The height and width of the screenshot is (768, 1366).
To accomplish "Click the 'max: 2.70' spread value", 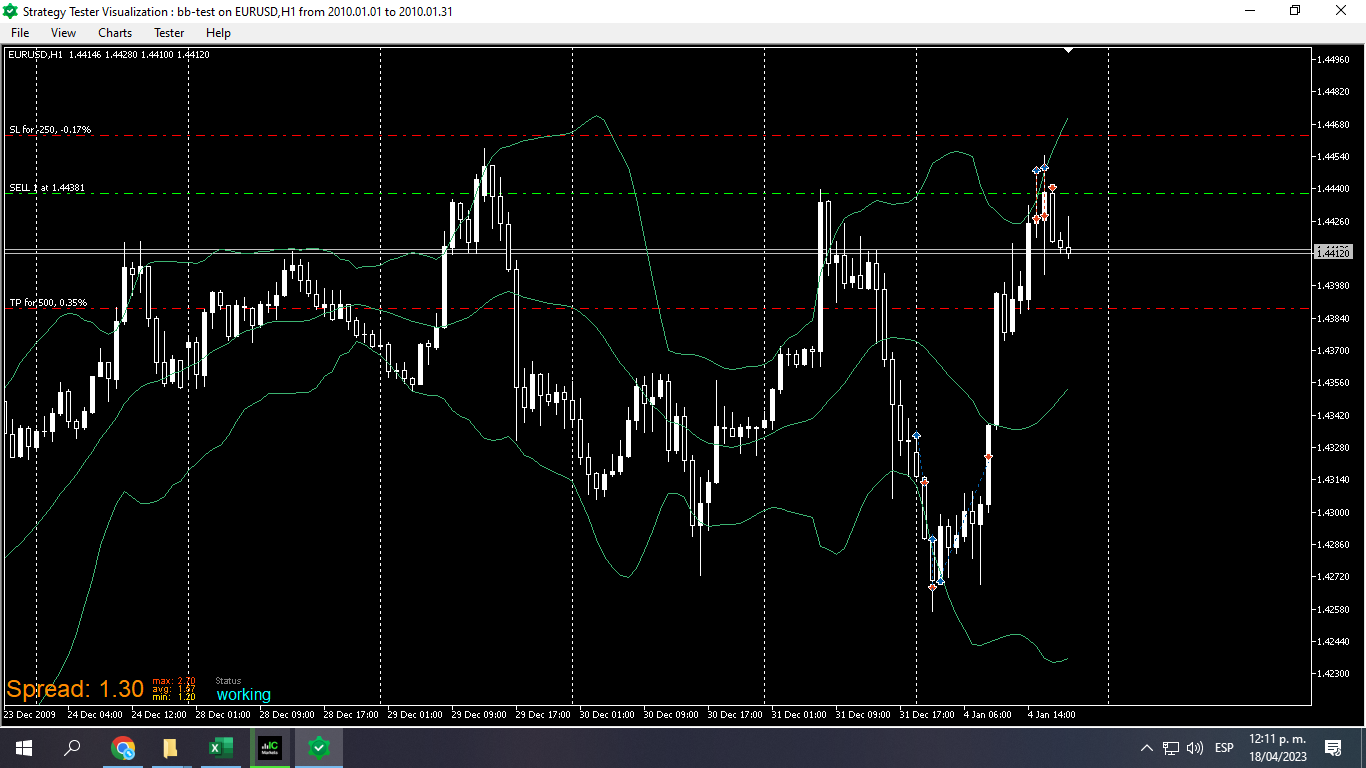I will click(174, 681).
